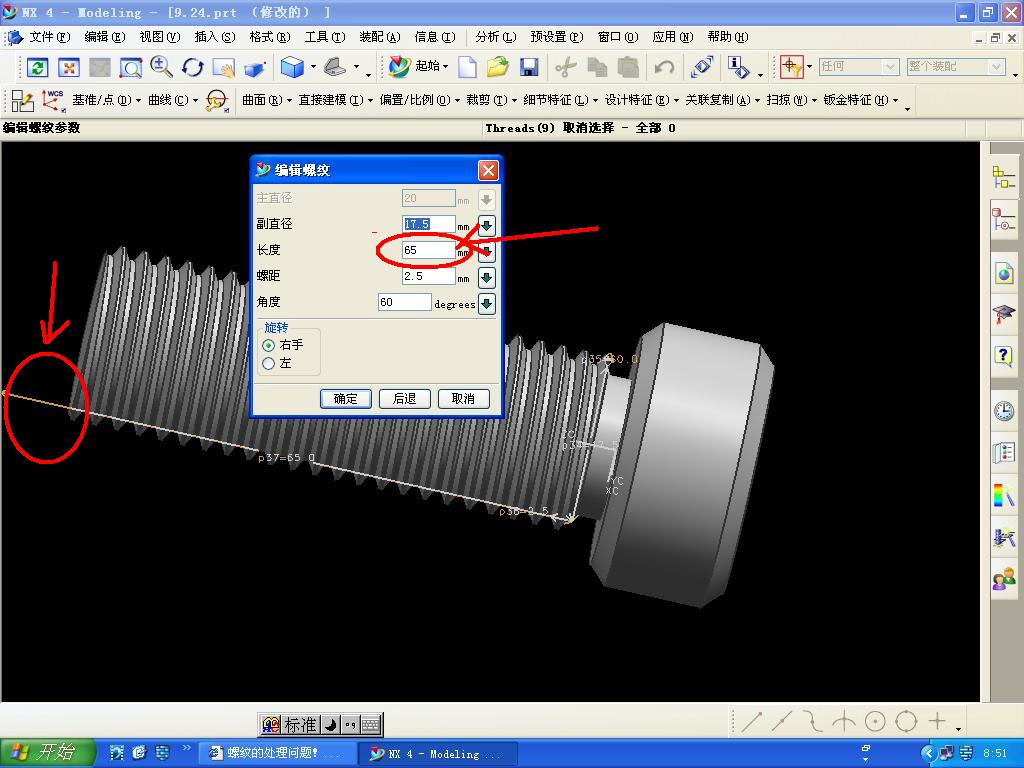Click the 开始 Start button
Viewport: 1024px width, 768px height.
click(x=47, y=753)
